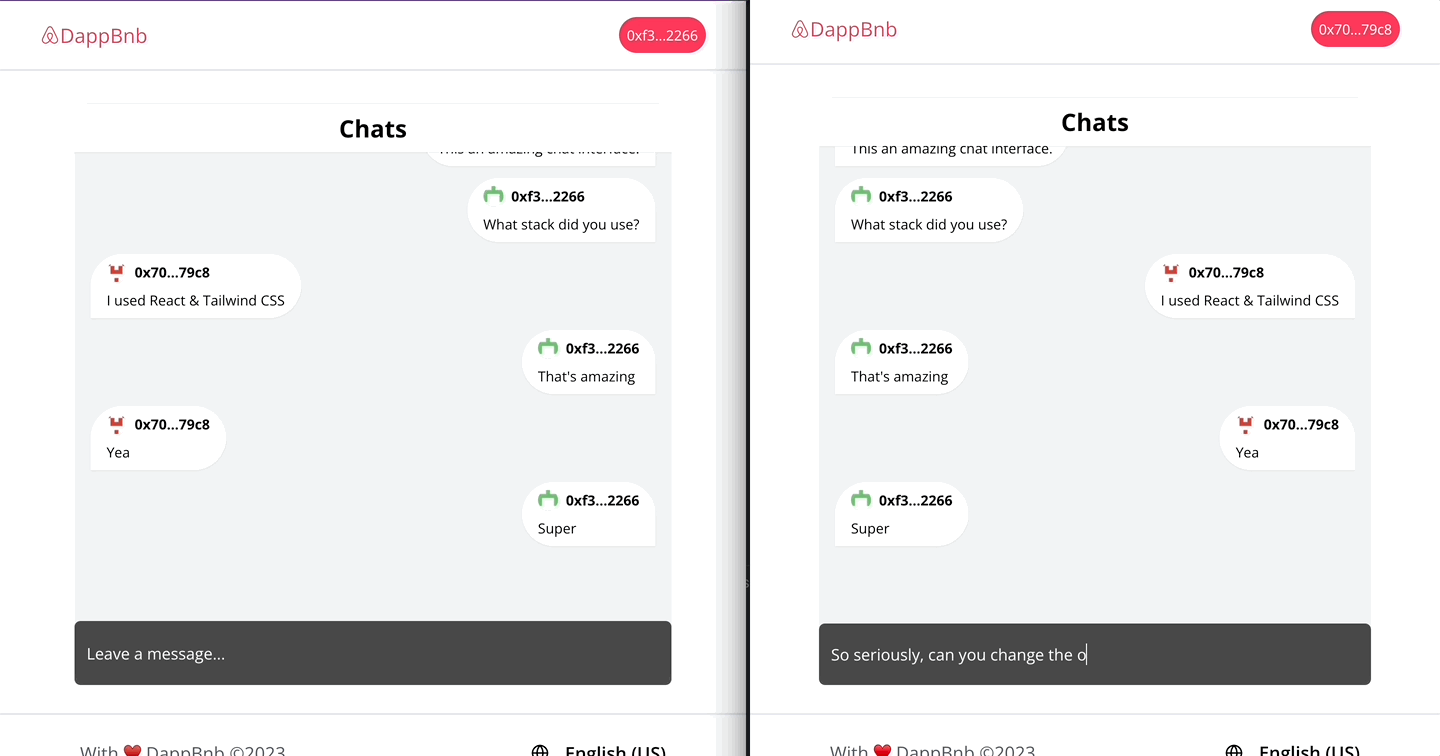Click red avatar on right pane's React & Tailwind message
1440x756 pixels.
click(x=1171, y=272)
